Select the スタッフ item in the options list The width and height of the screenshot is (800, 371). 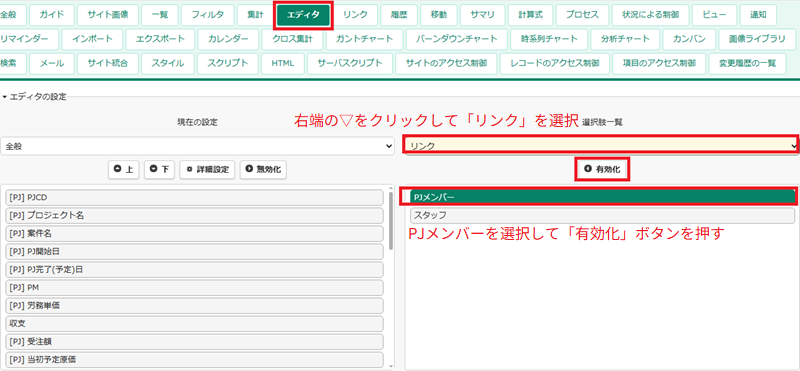[603, 215]
